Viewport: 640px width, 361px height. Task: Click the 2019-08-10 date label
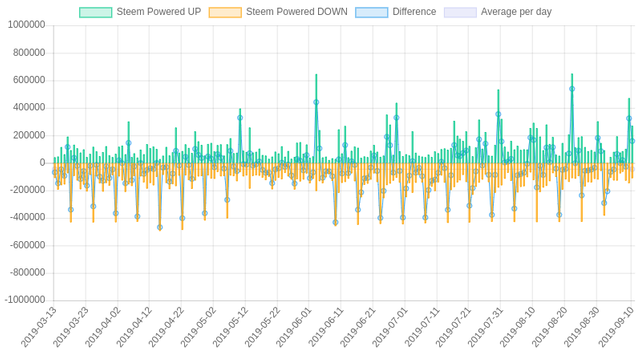coord(517,327)
